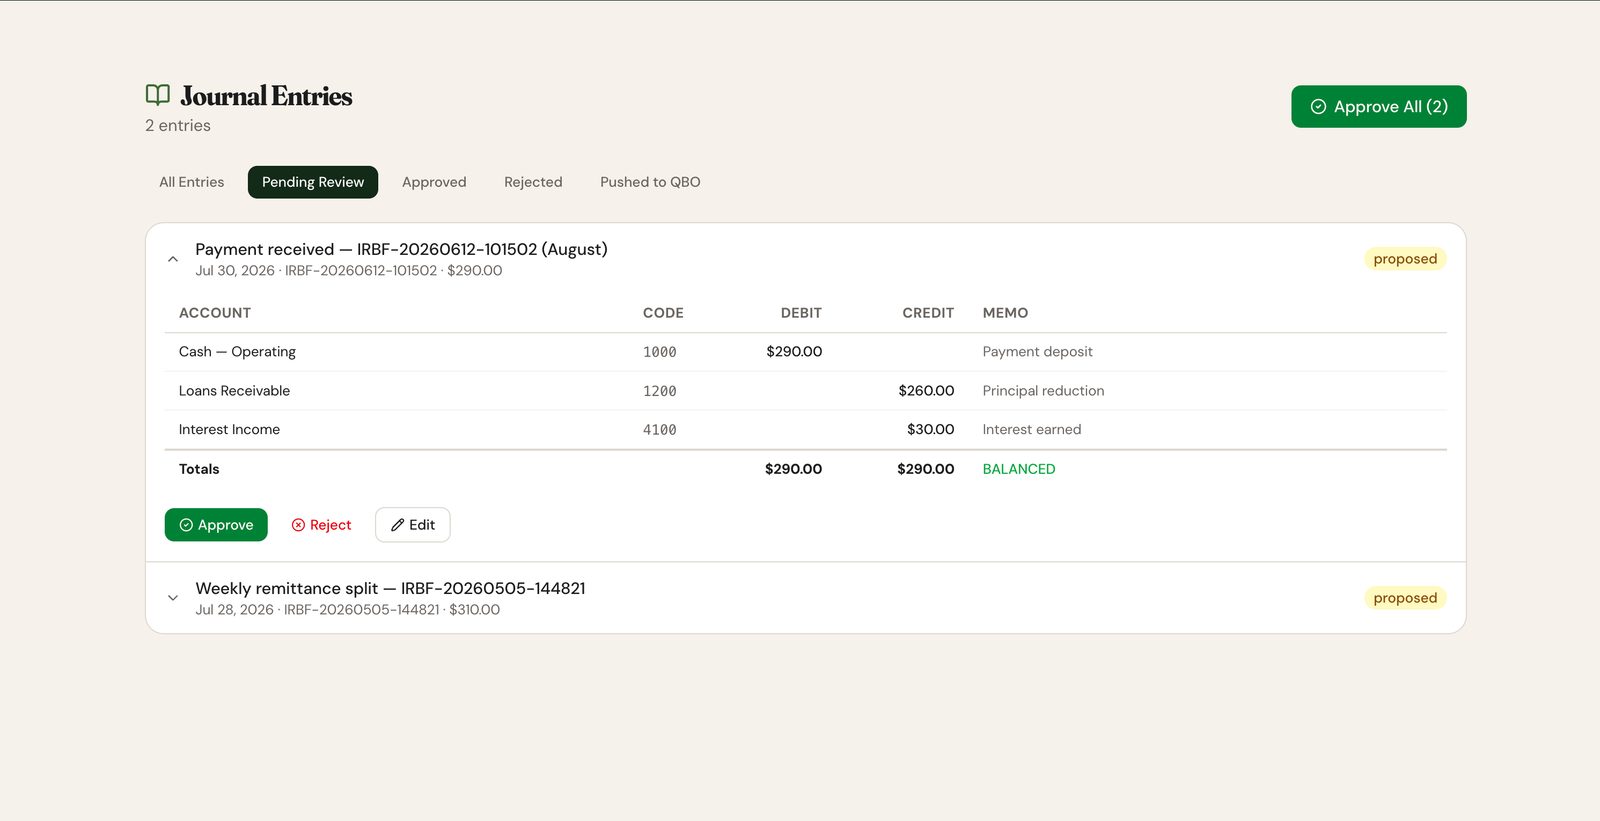Click the BALANCED status label

1018,469
